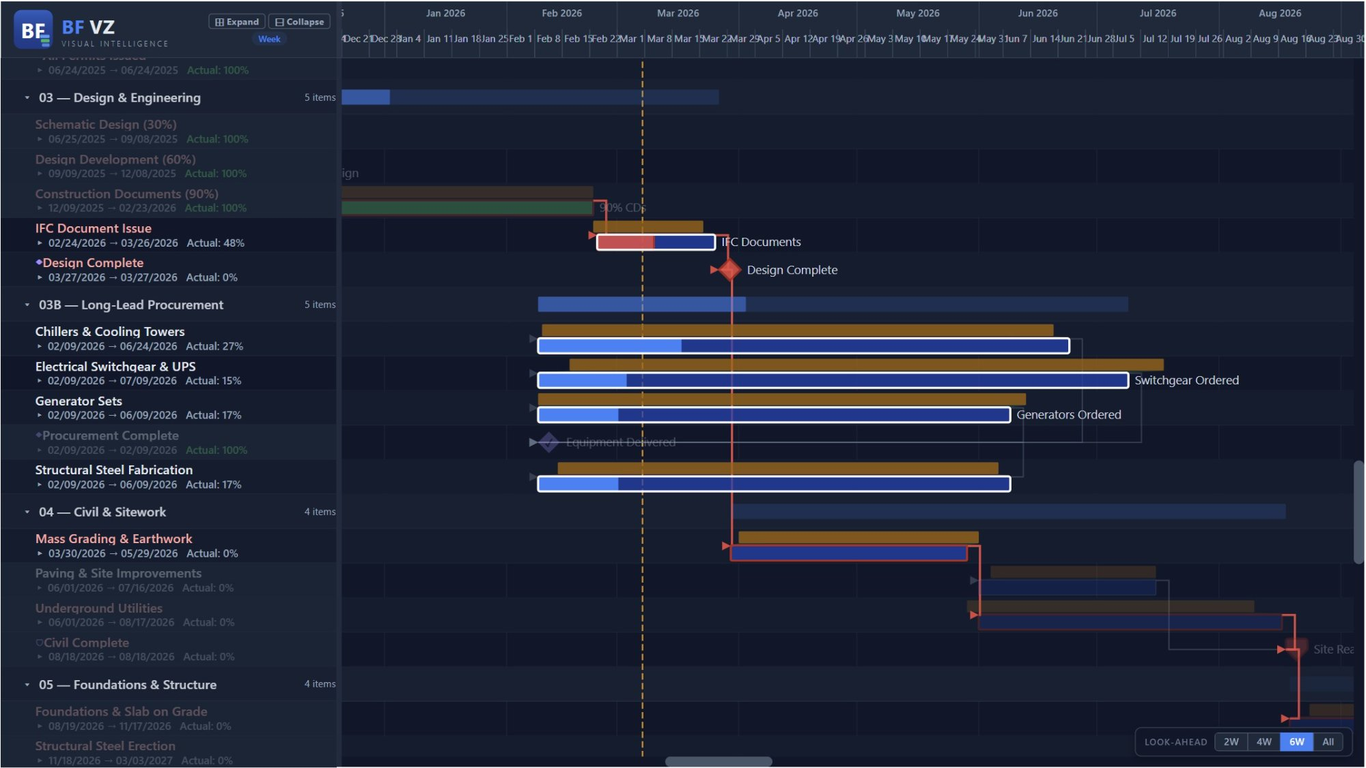
Task: Collapse the 03 — Design & Engineering section
Action: [x=27, y=97]
